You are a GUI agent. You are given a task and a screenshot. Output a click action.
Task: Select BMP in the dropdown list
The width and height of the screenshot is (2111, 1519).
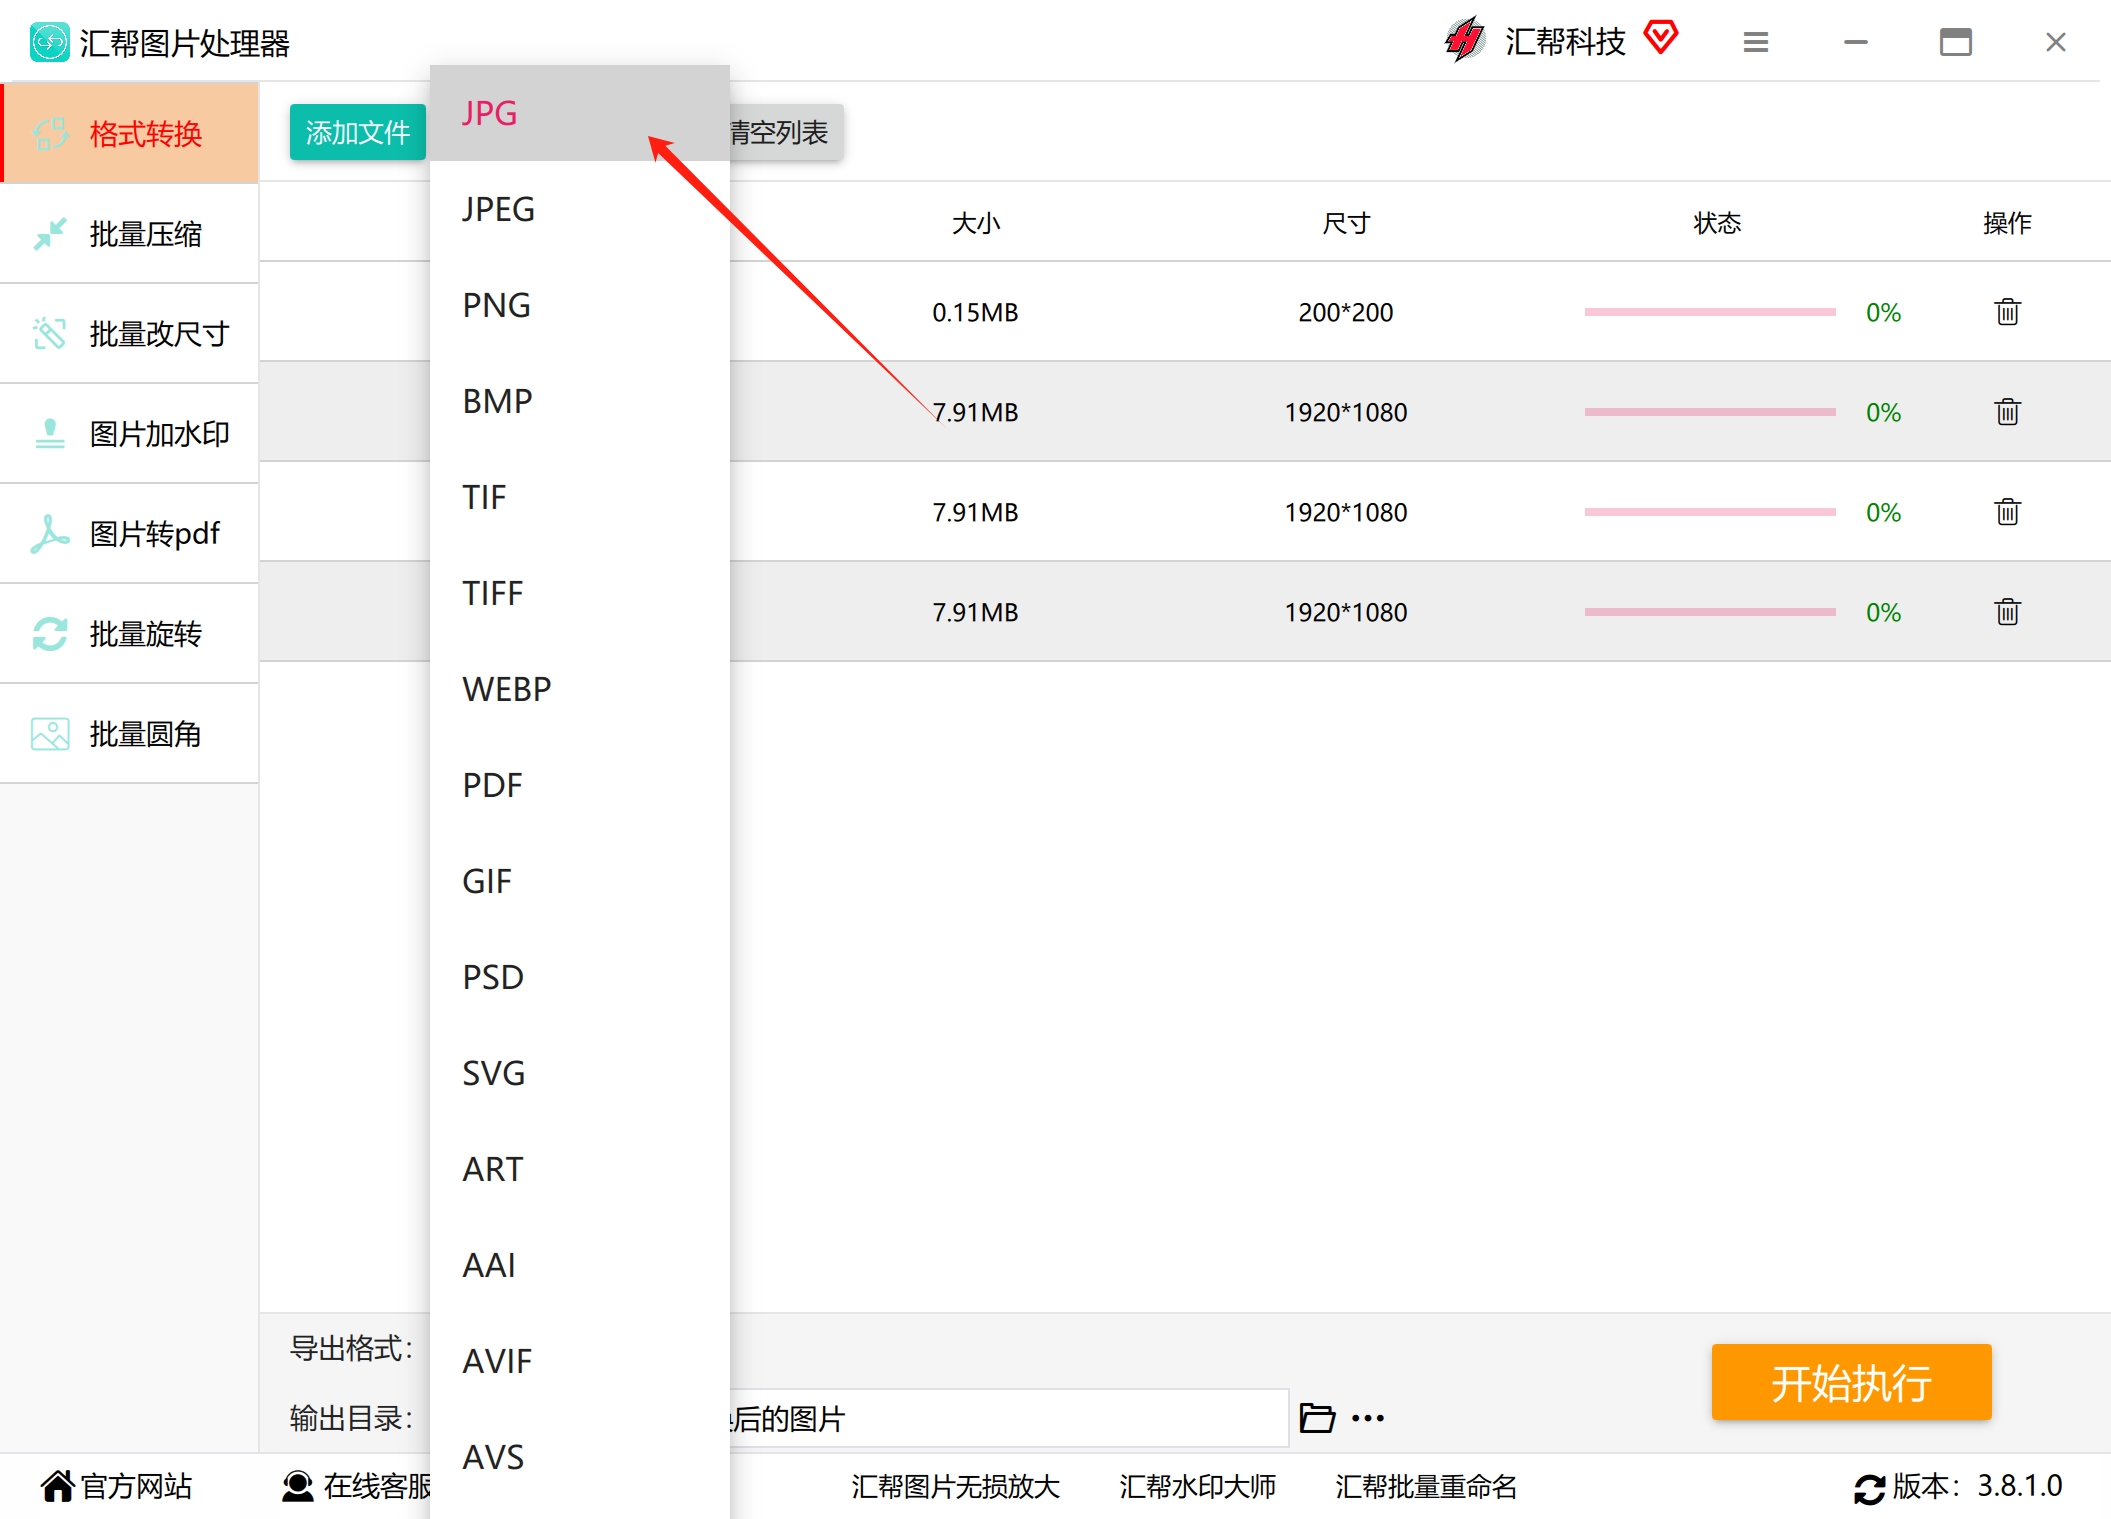[x=580, y=401]
